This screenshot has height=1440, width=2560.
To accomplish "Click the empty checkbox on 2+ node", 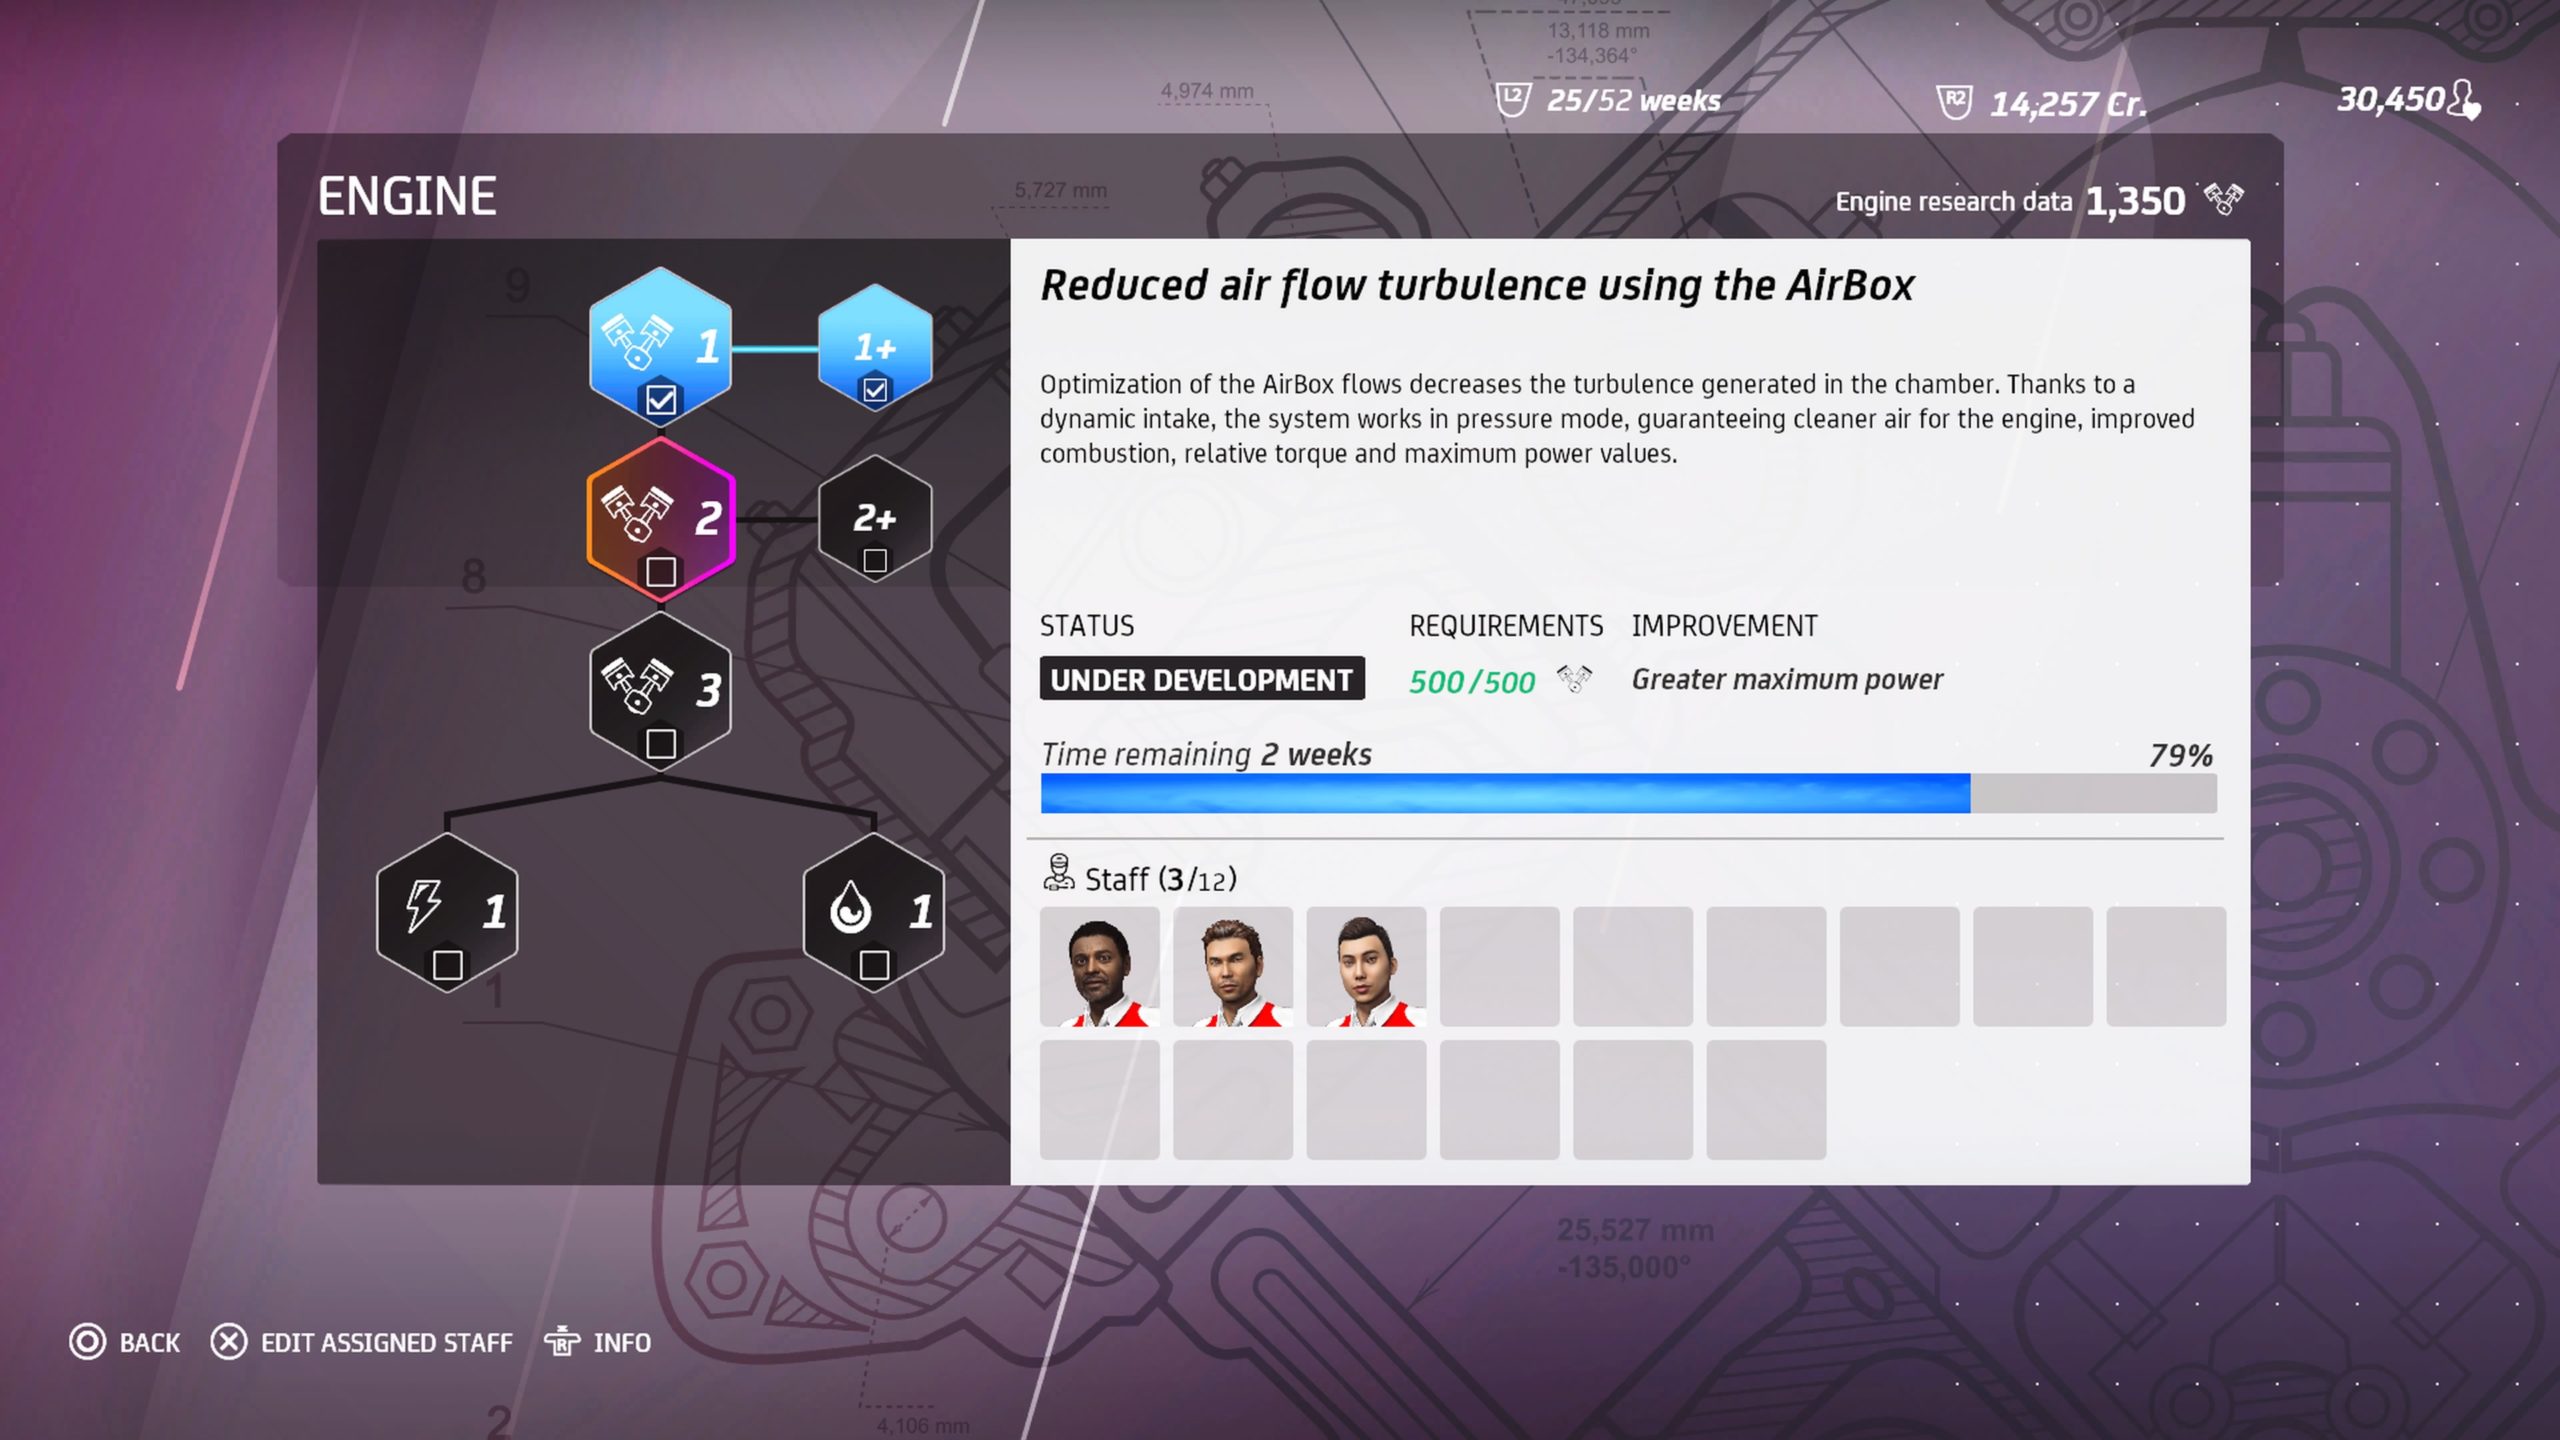I will tap(875, 560).
